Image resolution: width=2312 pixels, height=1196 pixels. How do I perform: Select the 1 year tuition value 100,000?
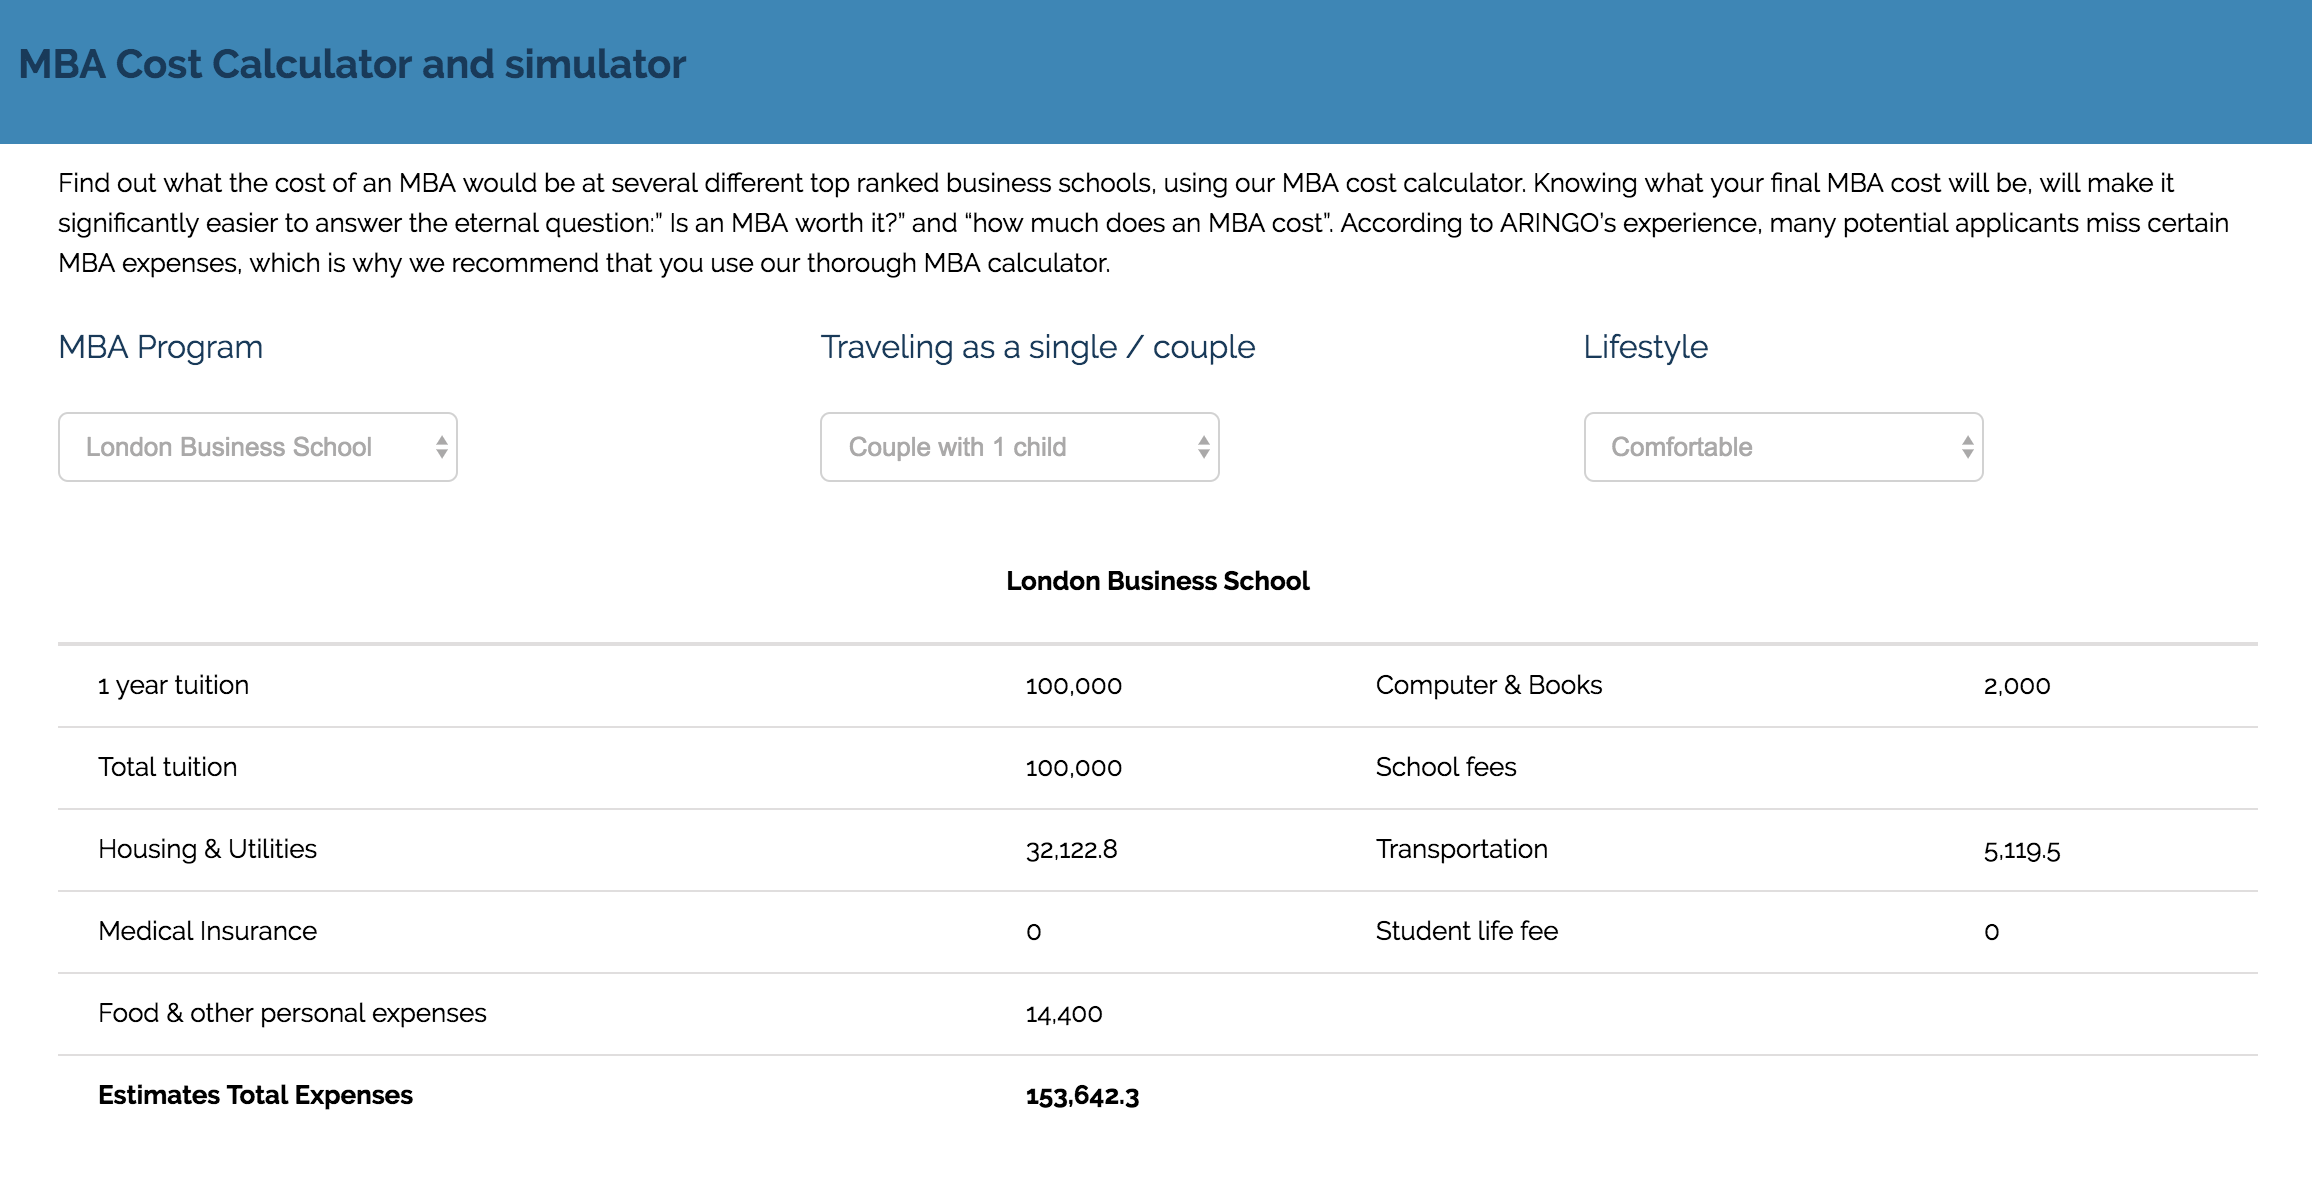[1074, 686]
